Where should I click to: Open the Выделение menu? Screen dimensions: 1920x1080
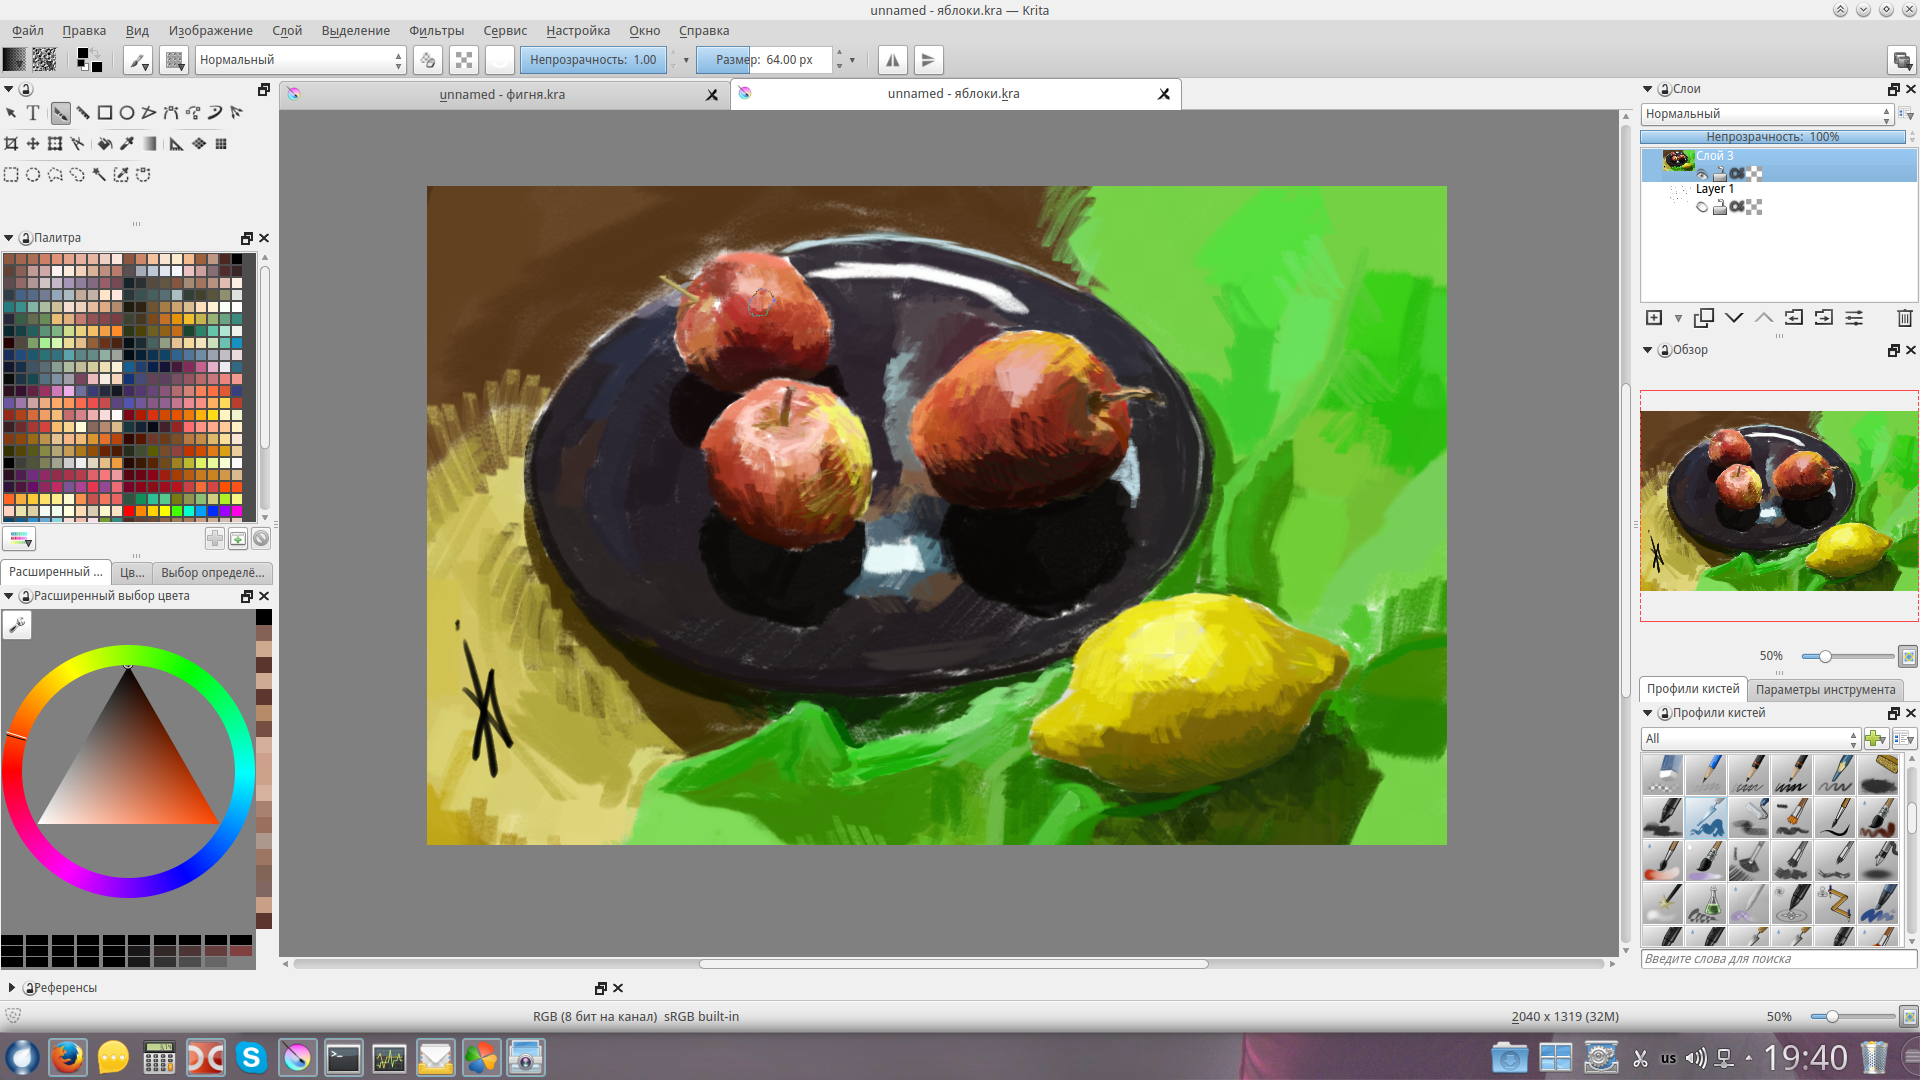click(x=355, y=31)
